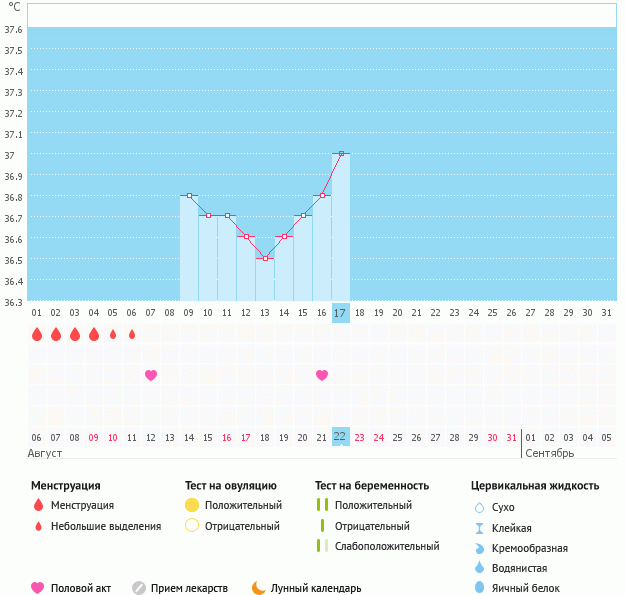This screenshot has width=626, height=595.
Task: Select highlighted cycle day 17
Action: point(341,313)
